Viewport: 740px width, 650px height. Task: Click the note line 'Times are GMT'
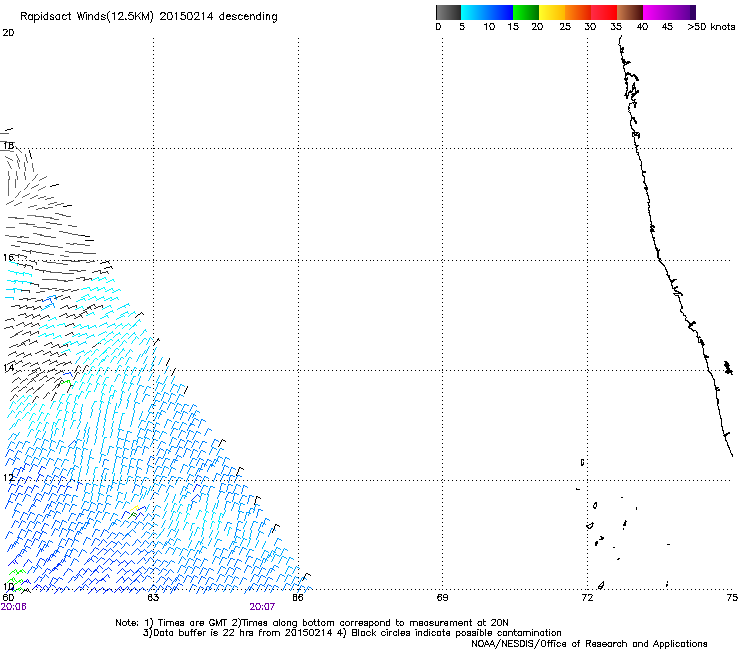pos(191,623)
